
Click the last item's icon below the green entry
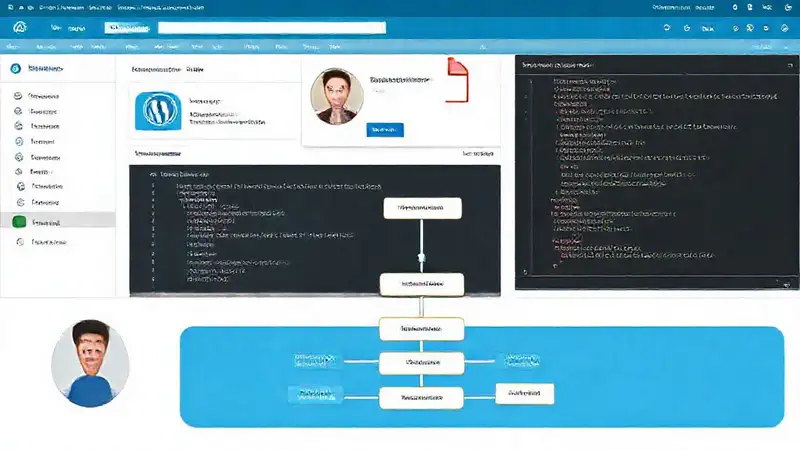click(19, 242)
